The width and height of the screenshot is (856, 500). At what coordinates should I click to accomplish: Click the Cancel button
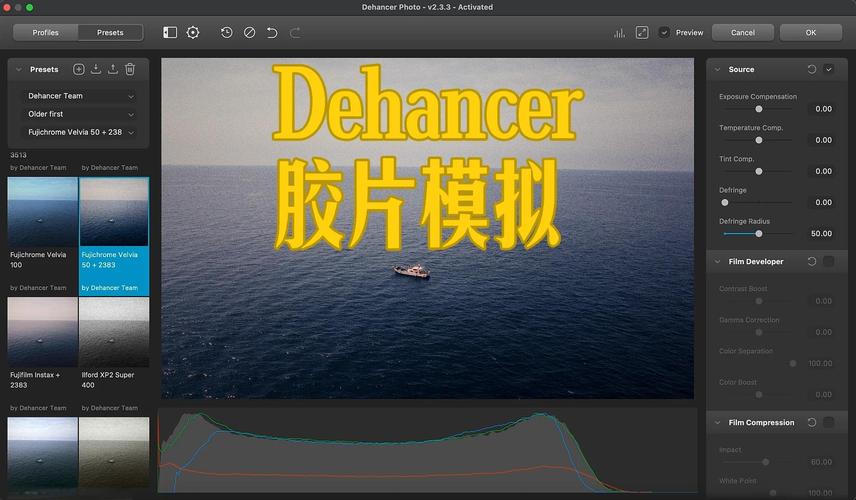pos(743,32)
